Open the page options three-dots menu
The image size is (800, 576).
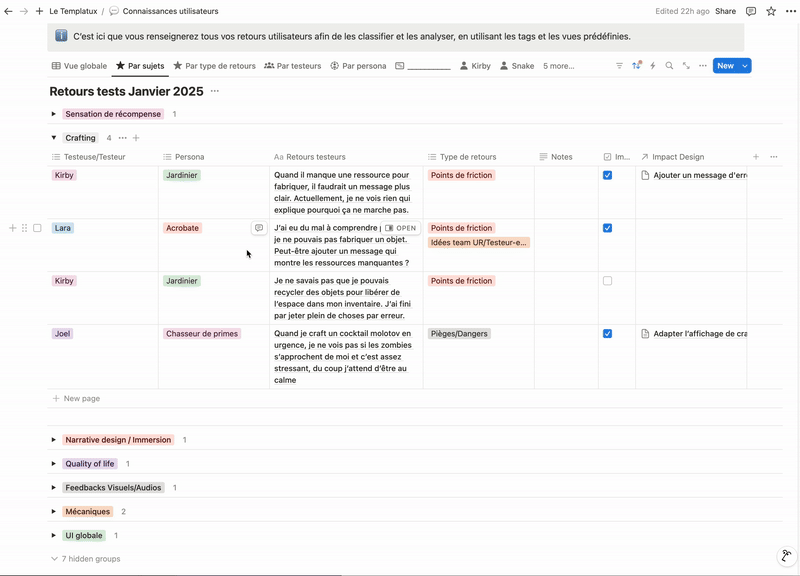[790, 11]
